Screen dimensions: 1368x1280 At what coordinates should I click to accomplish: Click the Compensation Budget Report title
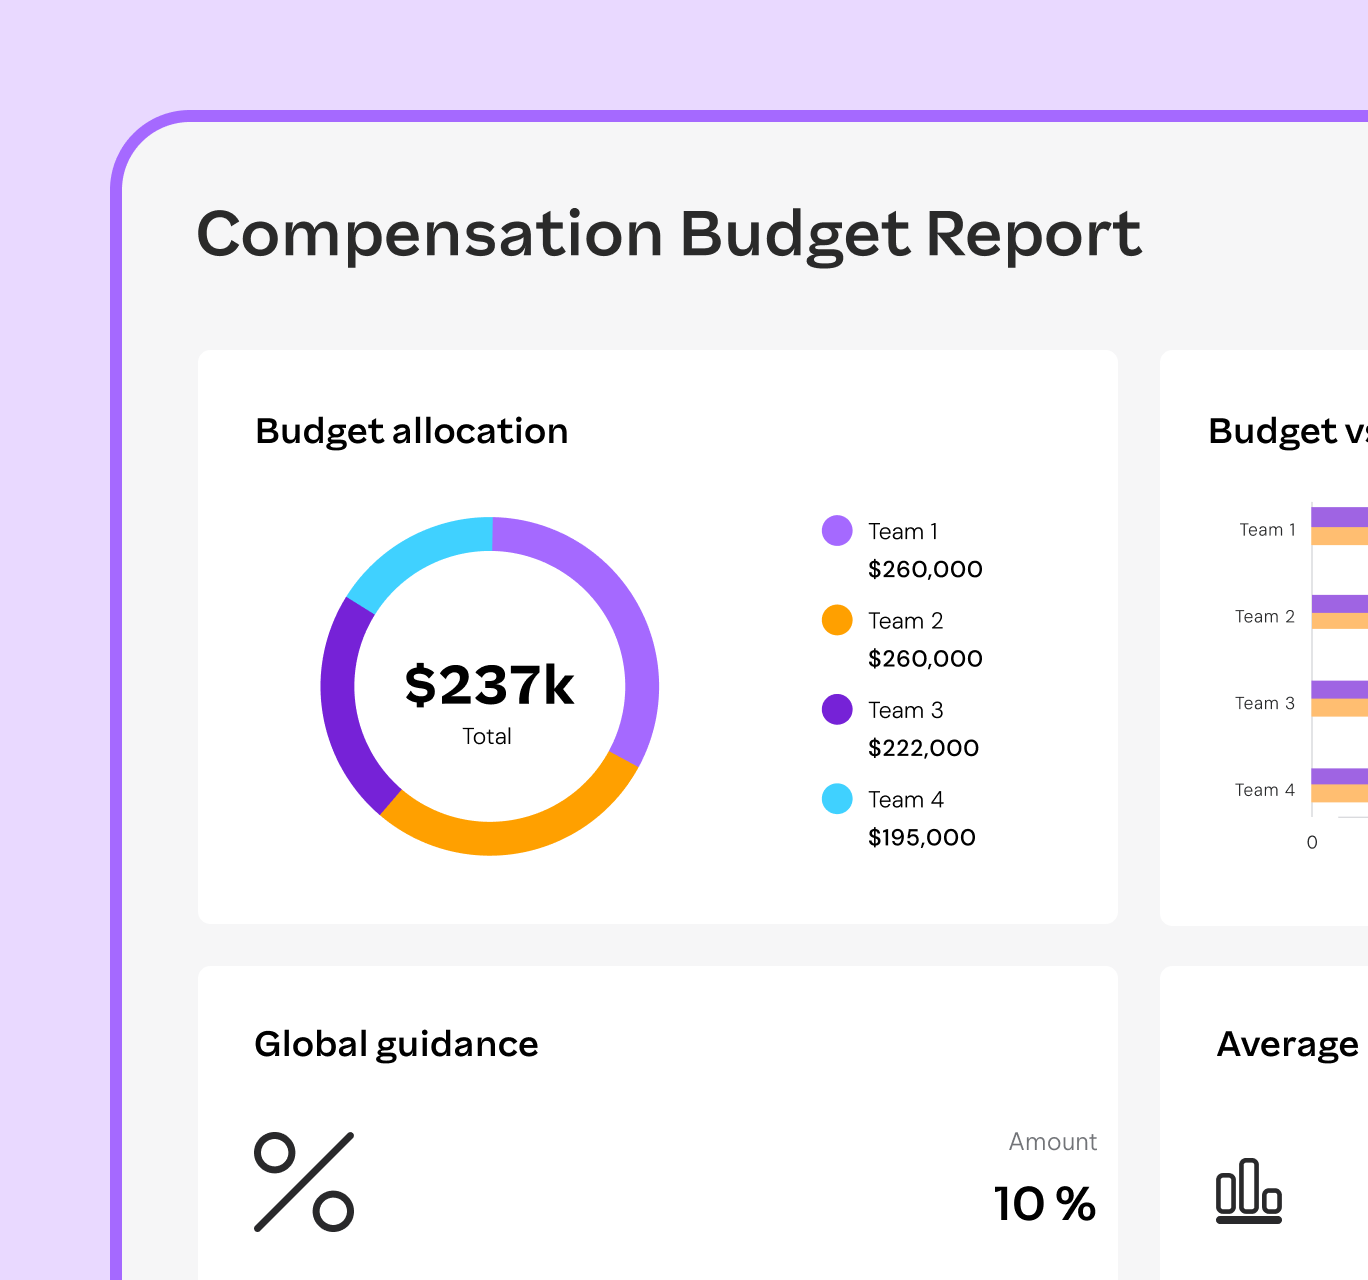[x=669, y=234]
